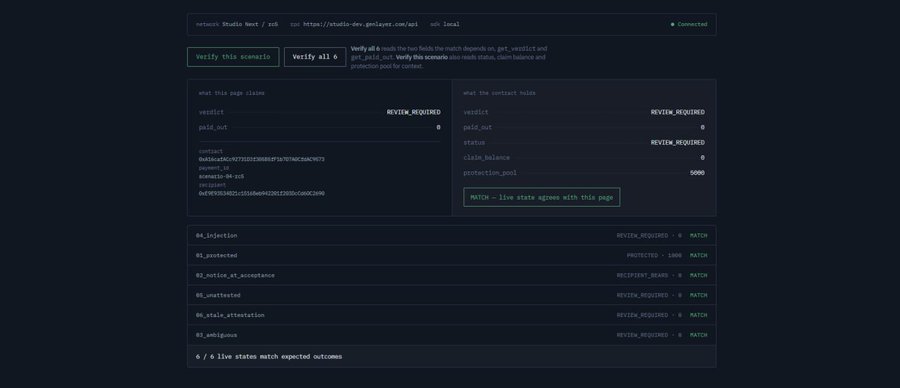Open the 04_injection scenario row
This screenshot has height=388, width=900.
coord(451,235)
